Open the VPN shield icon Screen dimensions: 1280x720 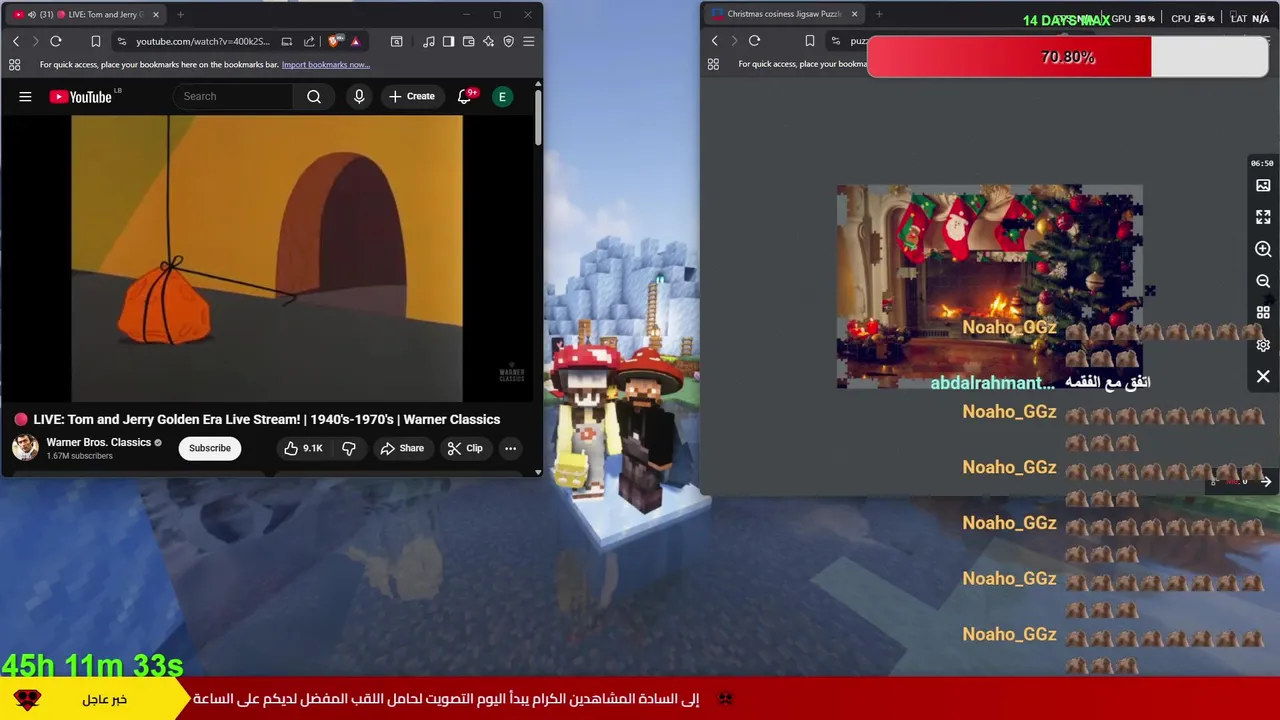point(508,41)
